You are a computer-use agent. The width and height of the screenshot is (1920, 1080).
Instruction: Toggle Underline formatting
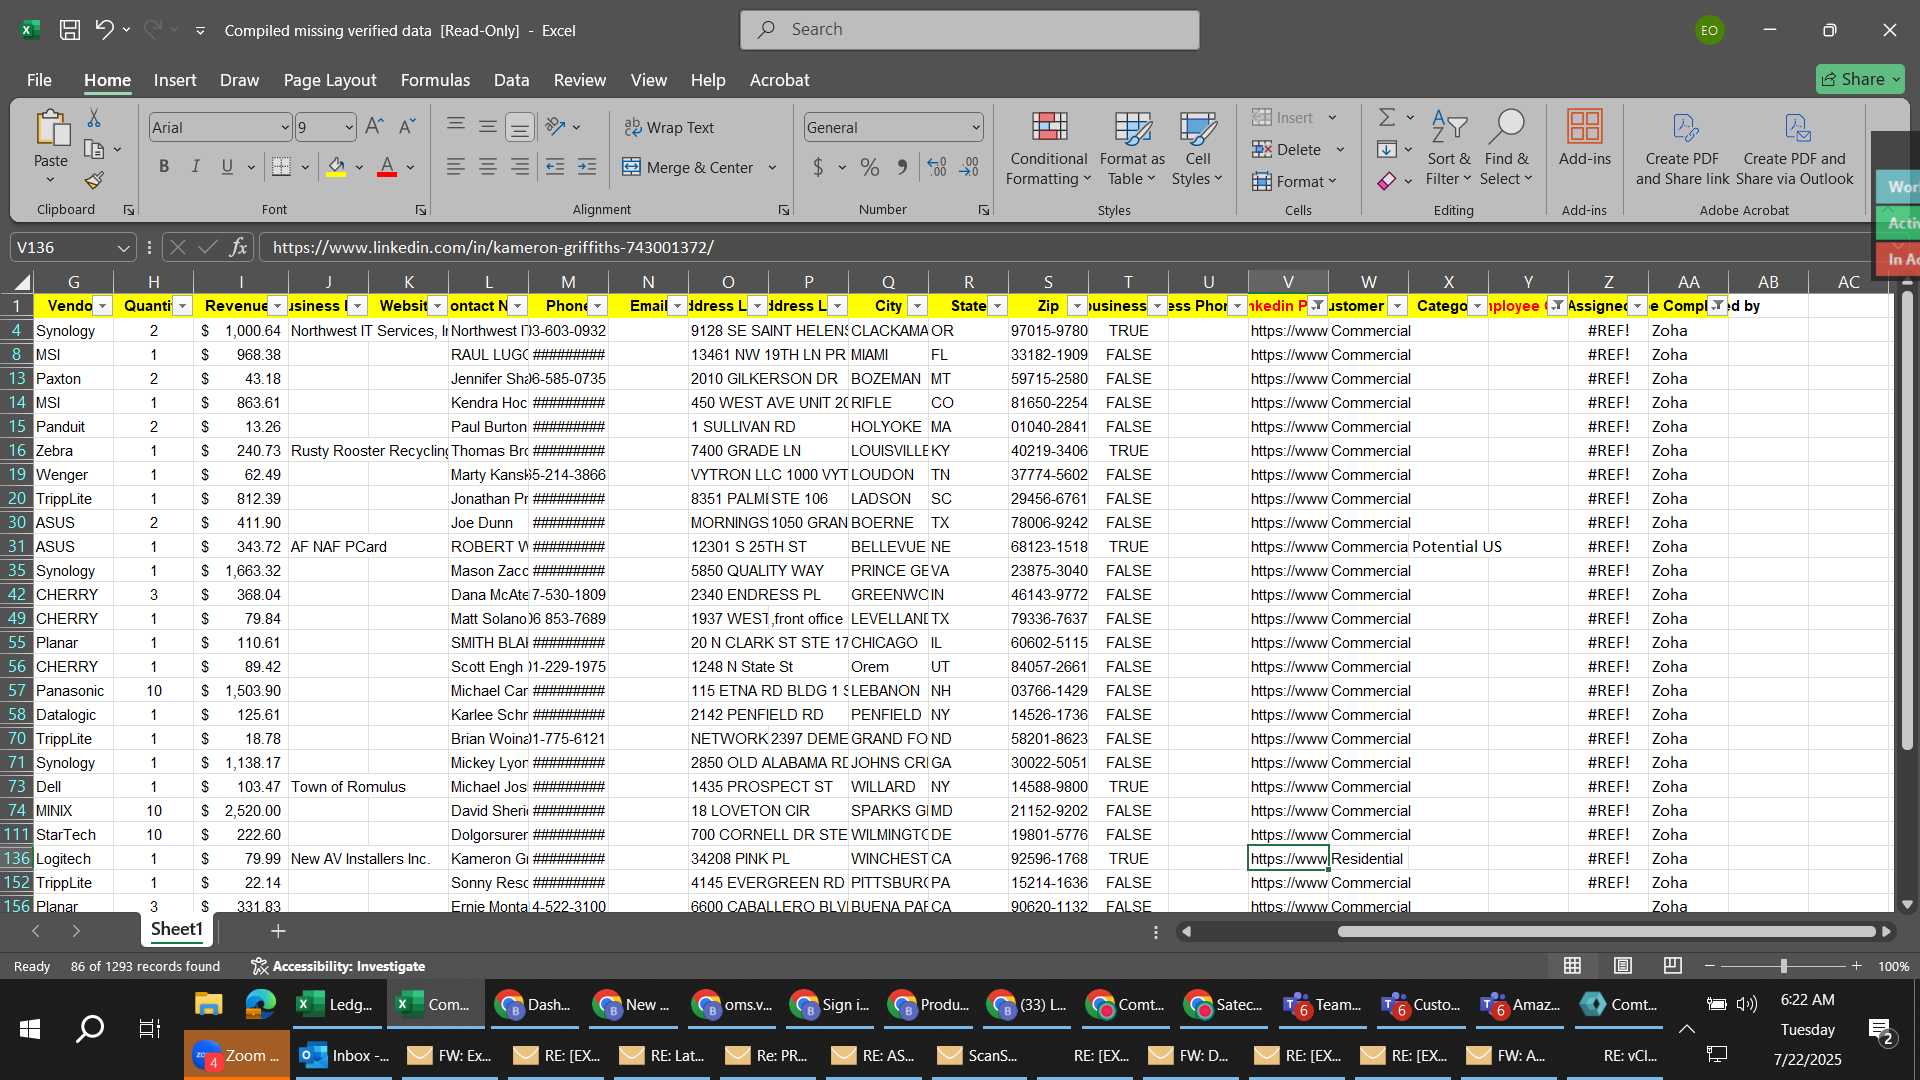tap(227, 167)
